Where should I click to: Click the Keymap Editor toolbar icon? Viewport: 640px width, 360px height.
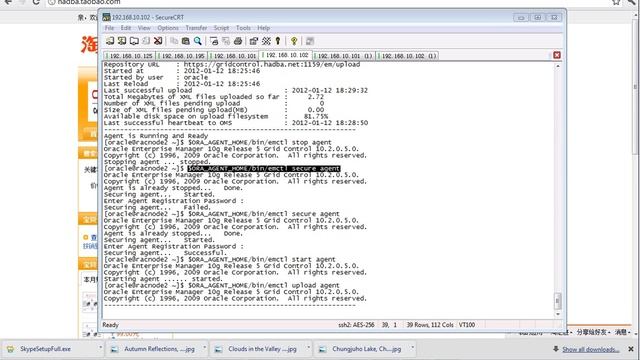point(266,41)
